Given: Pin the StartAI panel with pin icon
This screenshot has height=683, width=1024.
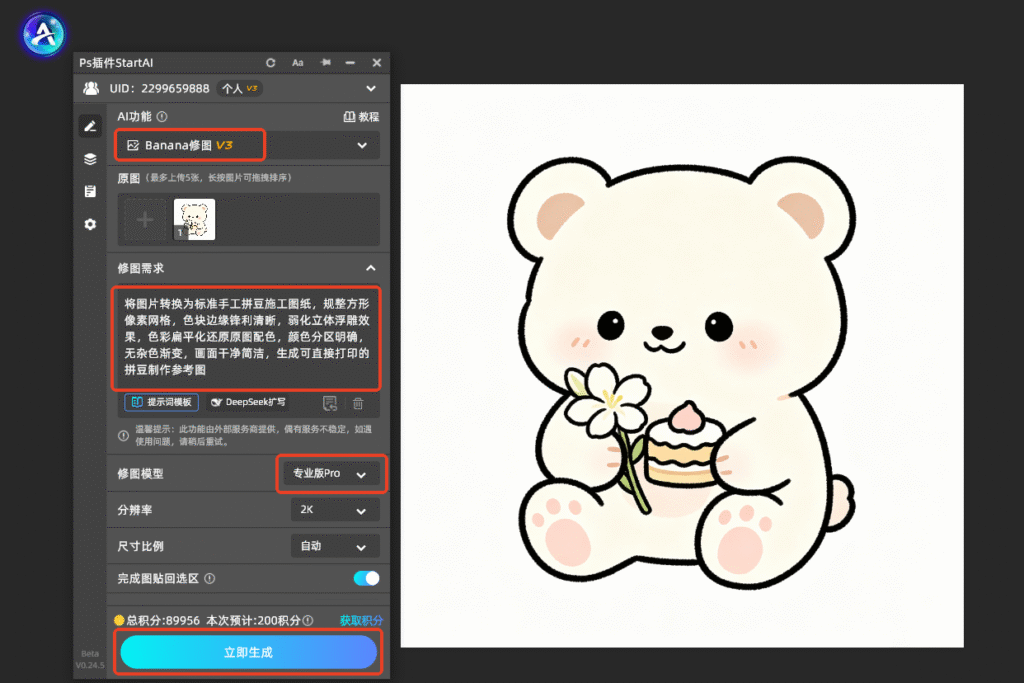Looking at the screenshot, I should point(325,63).
